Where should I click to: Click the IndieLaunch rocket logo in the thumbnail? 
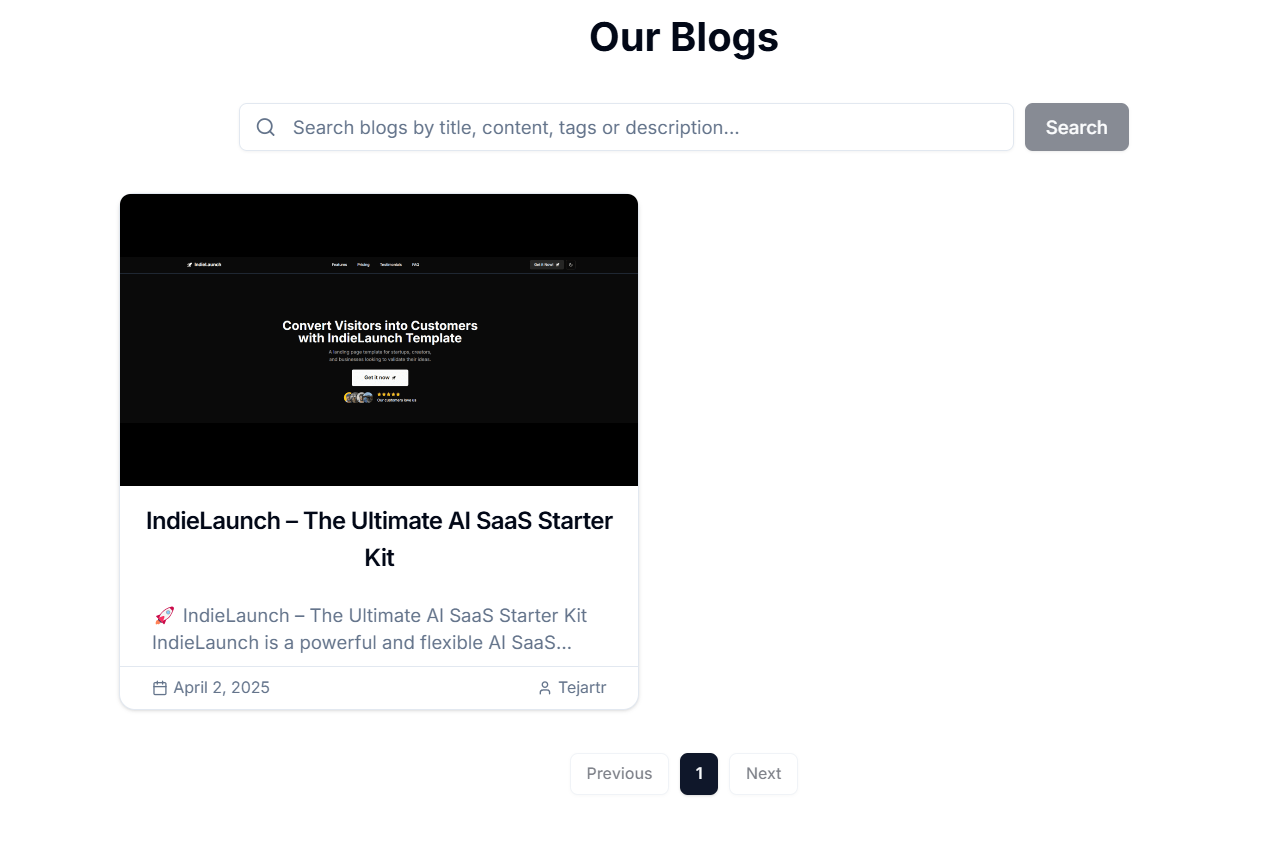189,265
